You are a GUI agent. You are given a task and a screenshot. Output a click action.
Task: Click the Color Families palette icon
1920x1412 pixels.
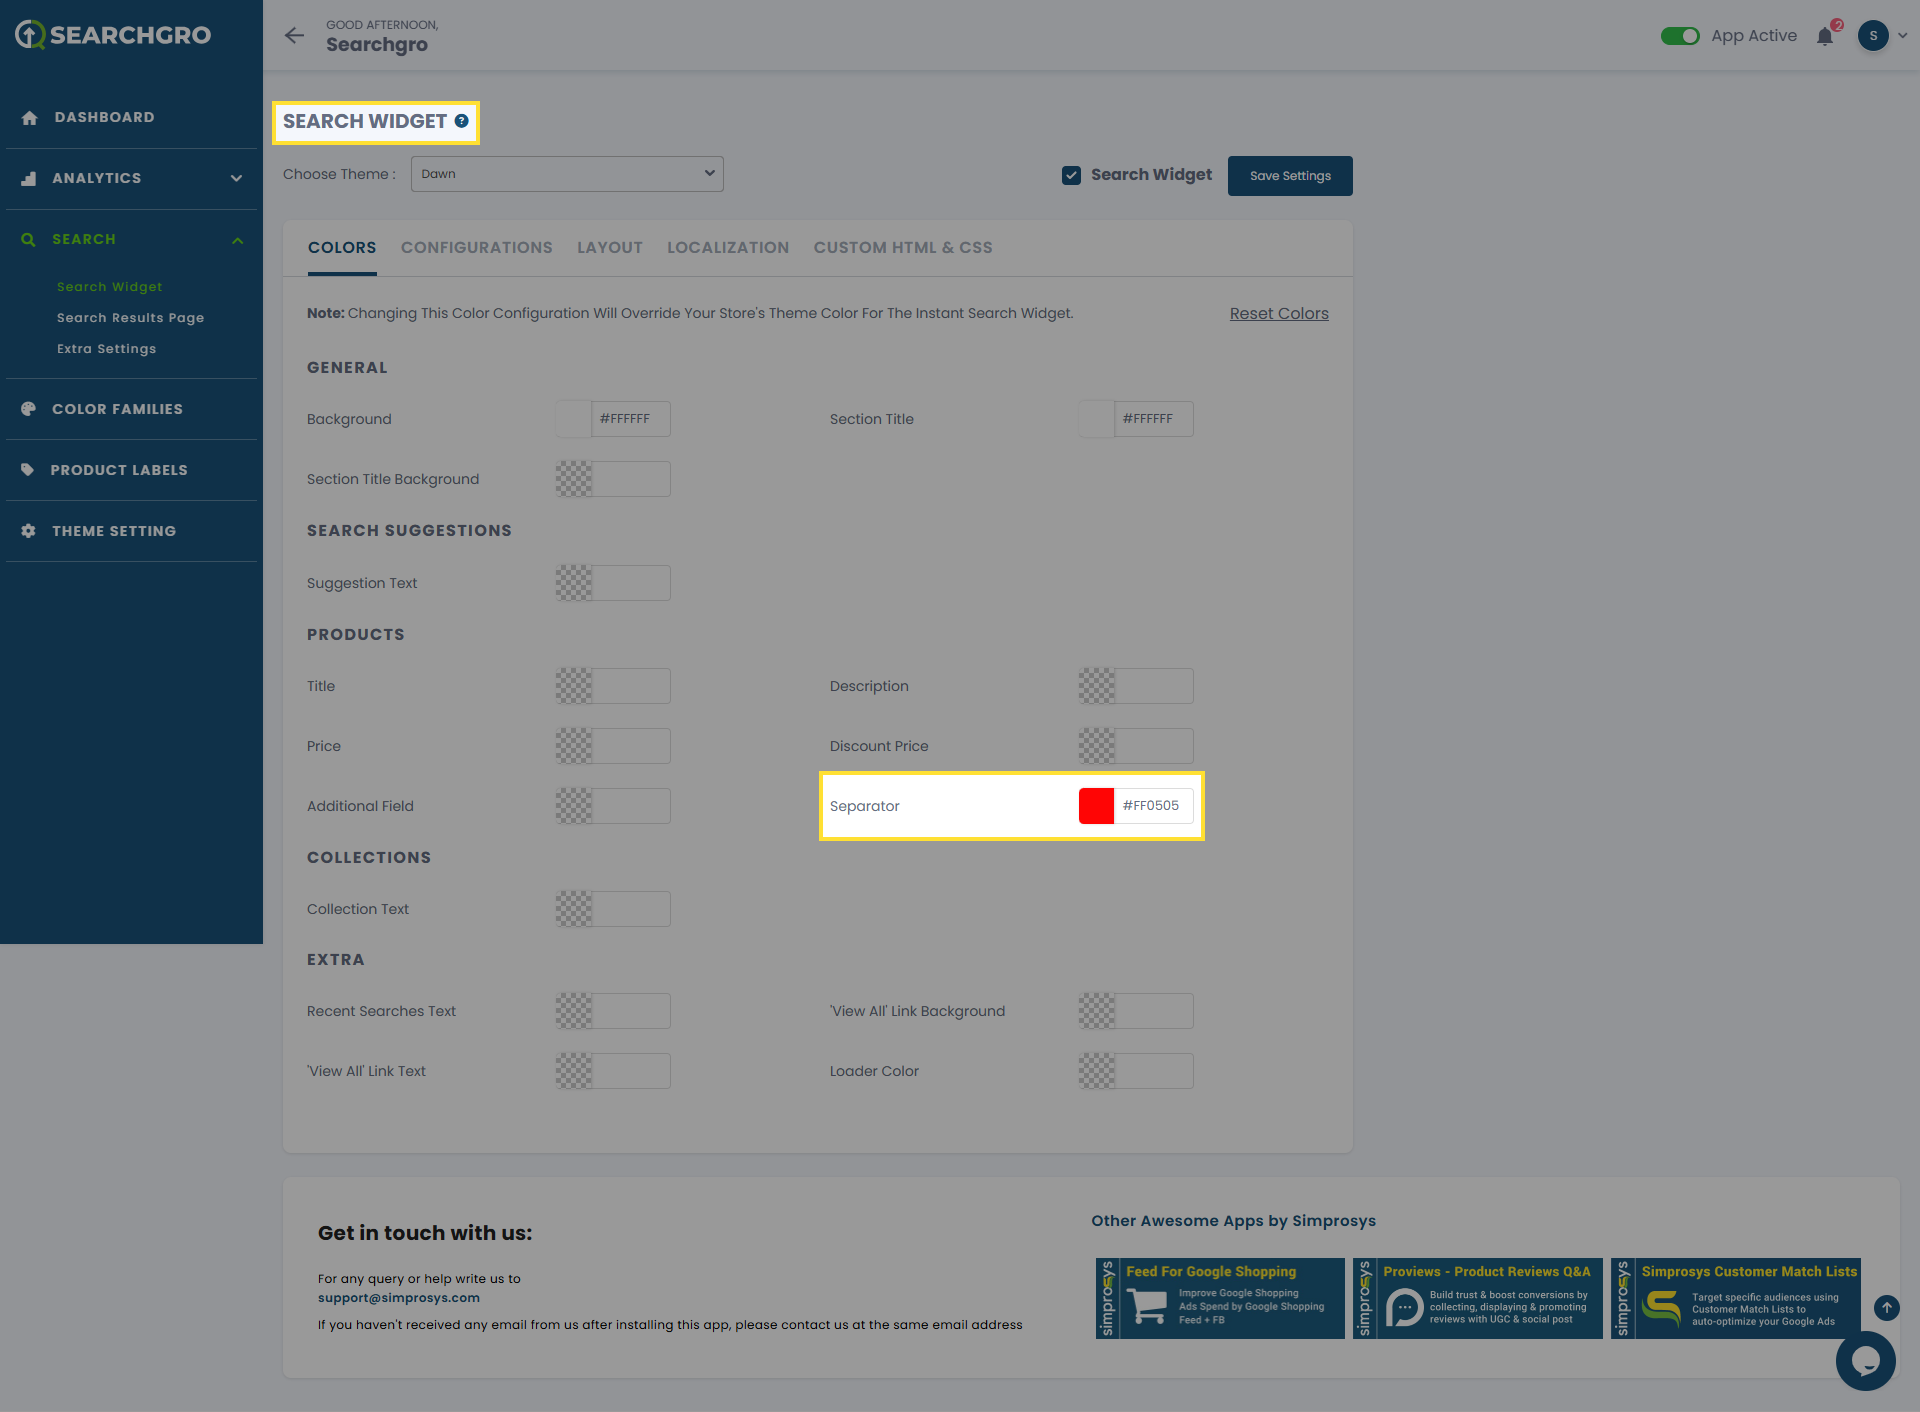tap(28, 409)
